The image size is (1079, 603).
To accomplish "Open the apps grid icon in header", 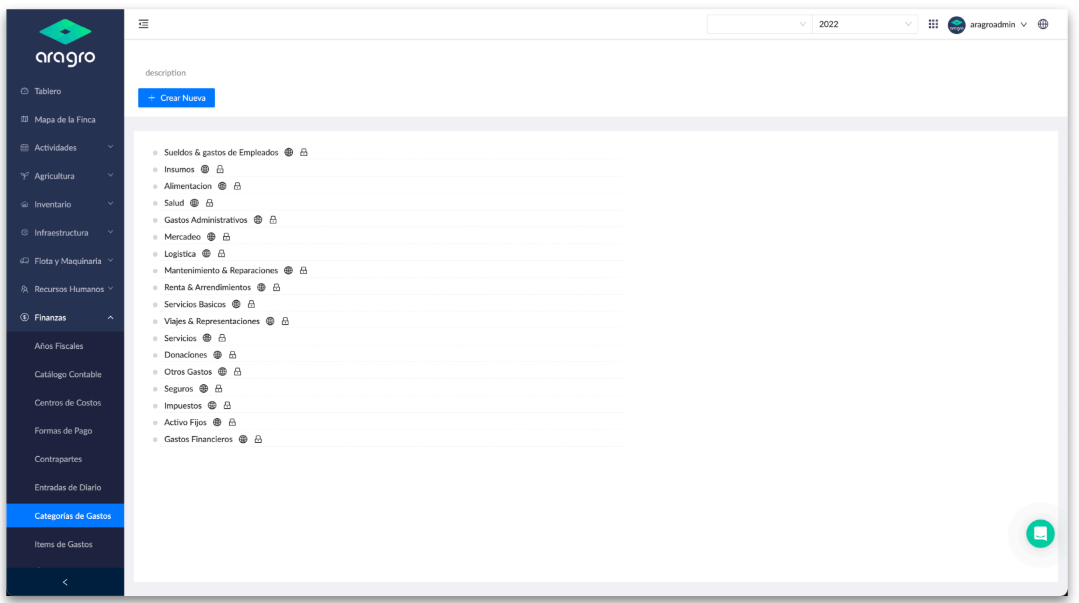I will coord(933,24).
